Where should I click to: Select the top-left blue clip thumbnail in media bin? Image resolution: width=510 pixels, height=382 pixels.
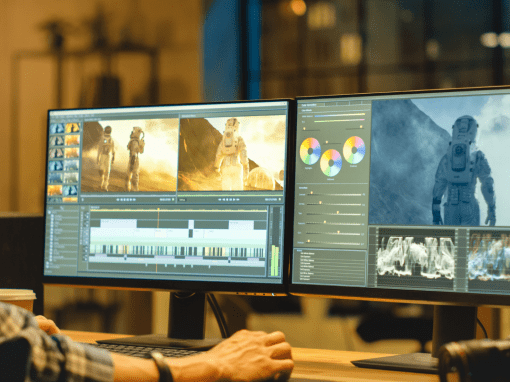(57, 129)
